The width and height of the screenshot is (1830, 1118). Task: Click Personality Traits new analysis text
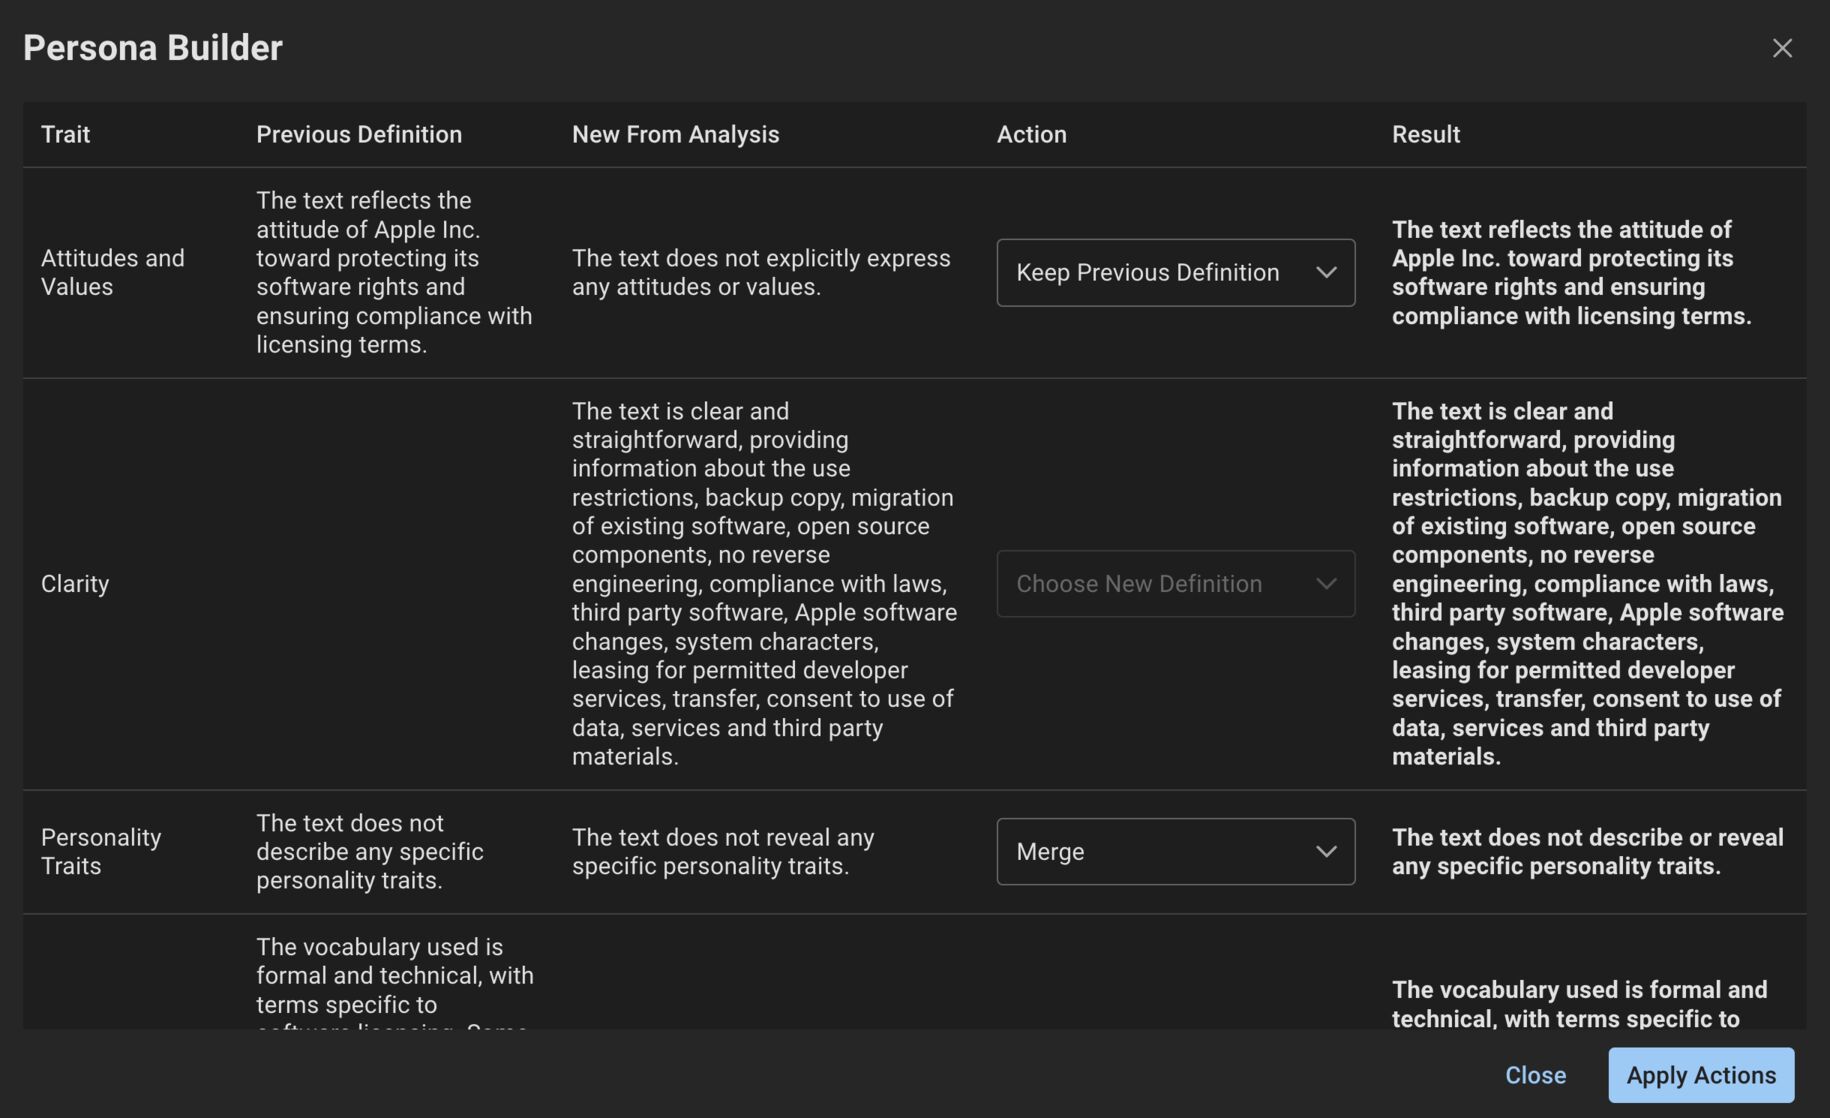(x=723, y=852)
